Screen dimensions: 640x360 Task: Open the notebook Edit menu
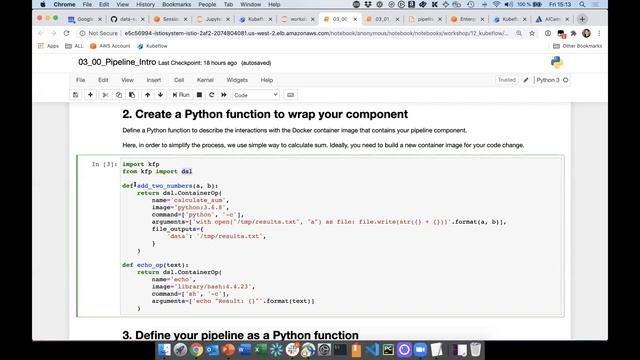pos(103,80)
